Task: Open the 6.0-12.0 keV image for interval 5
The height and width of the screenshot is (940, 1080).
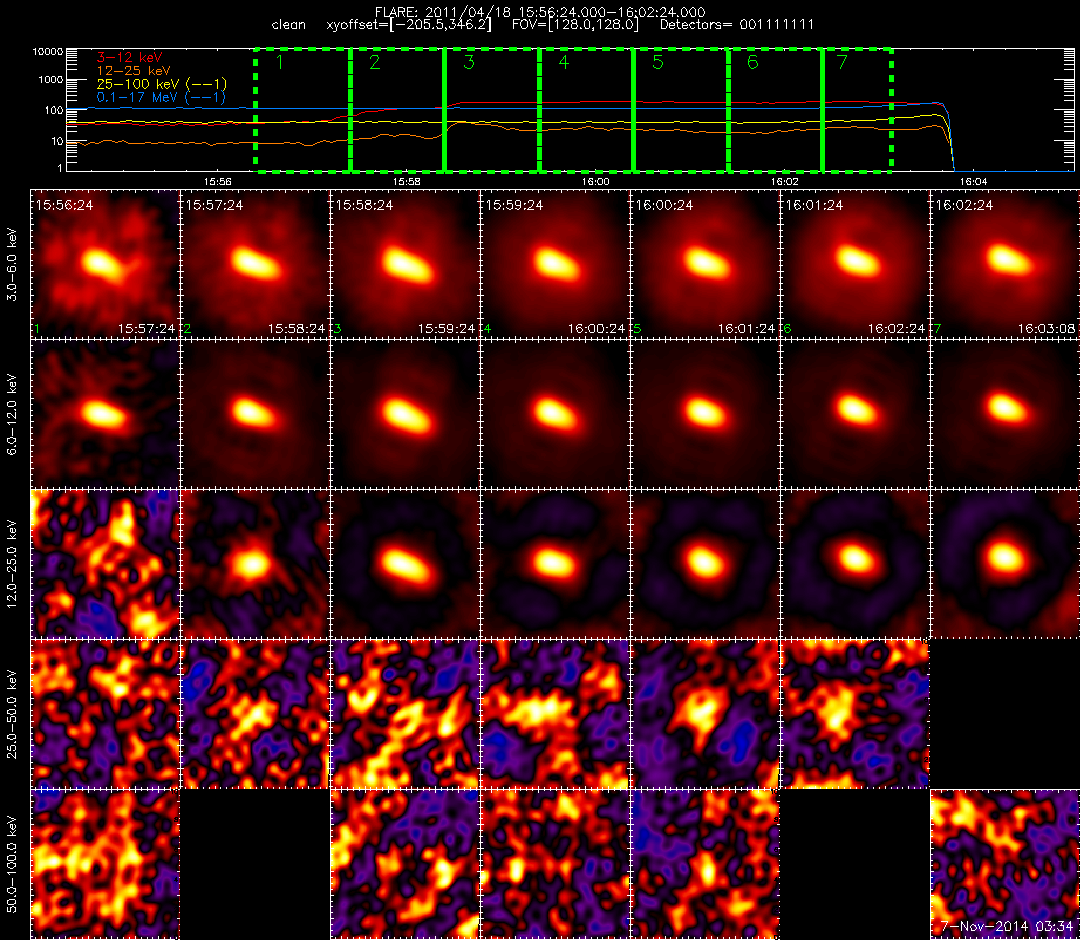Action: [705, 415]
